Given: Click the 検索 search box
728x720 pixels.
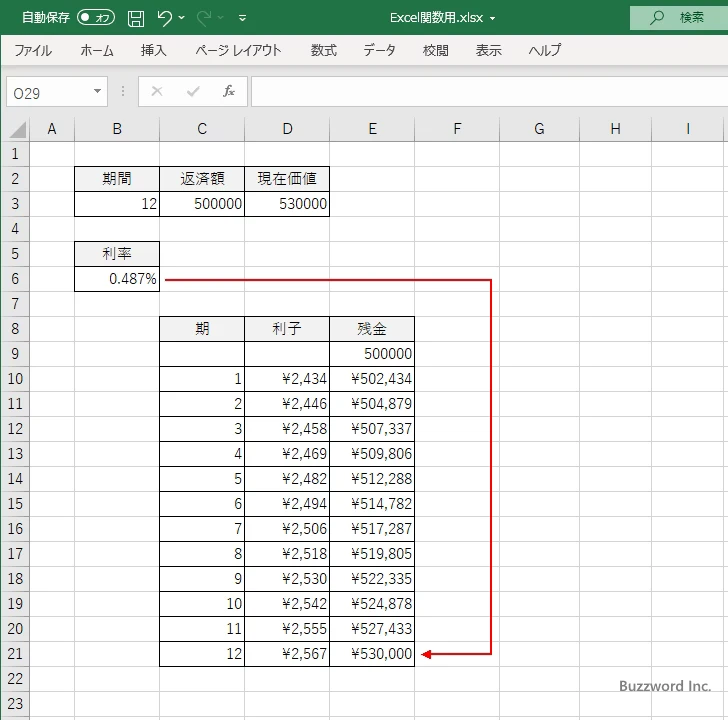Looking at the screenshot, I should coord(678,18).
